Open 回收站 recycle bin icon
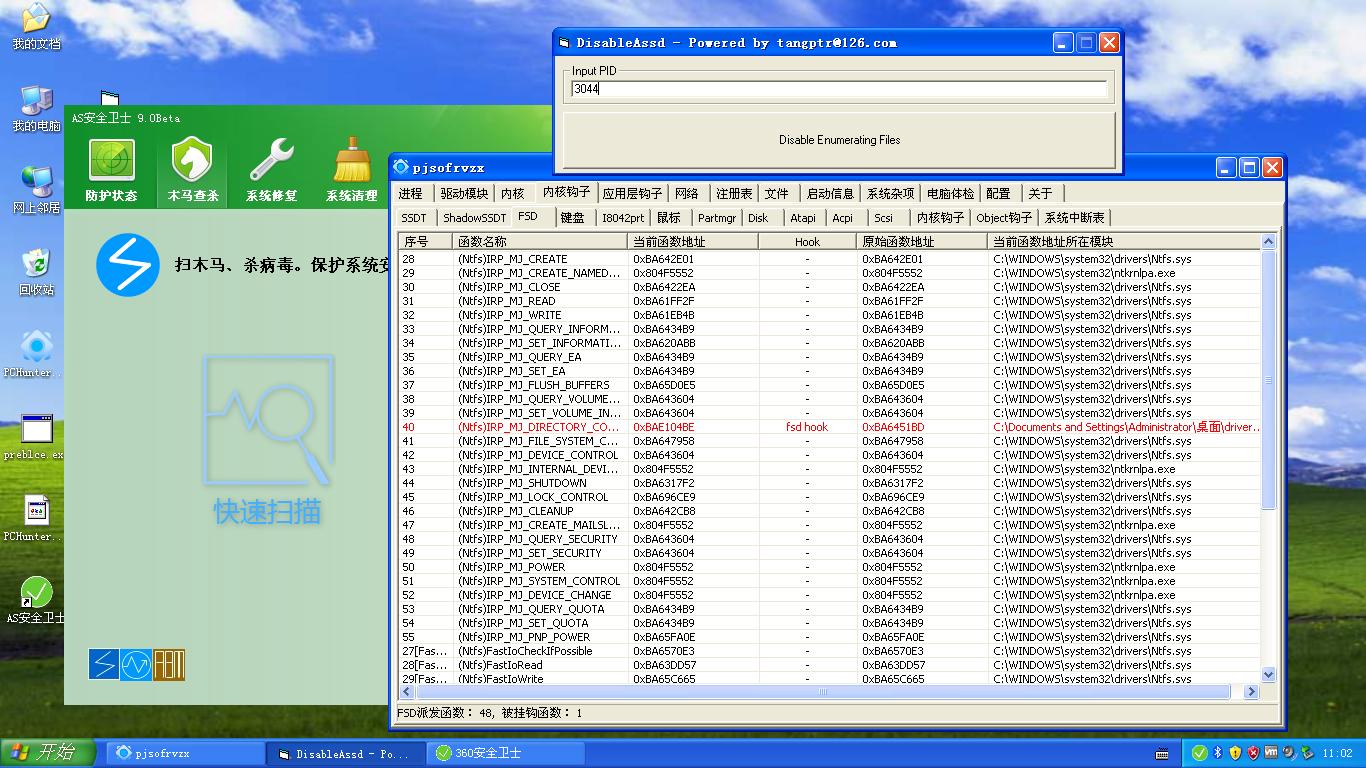Image resolution: width=1366 pixels, height=768 pixels. 36,273
